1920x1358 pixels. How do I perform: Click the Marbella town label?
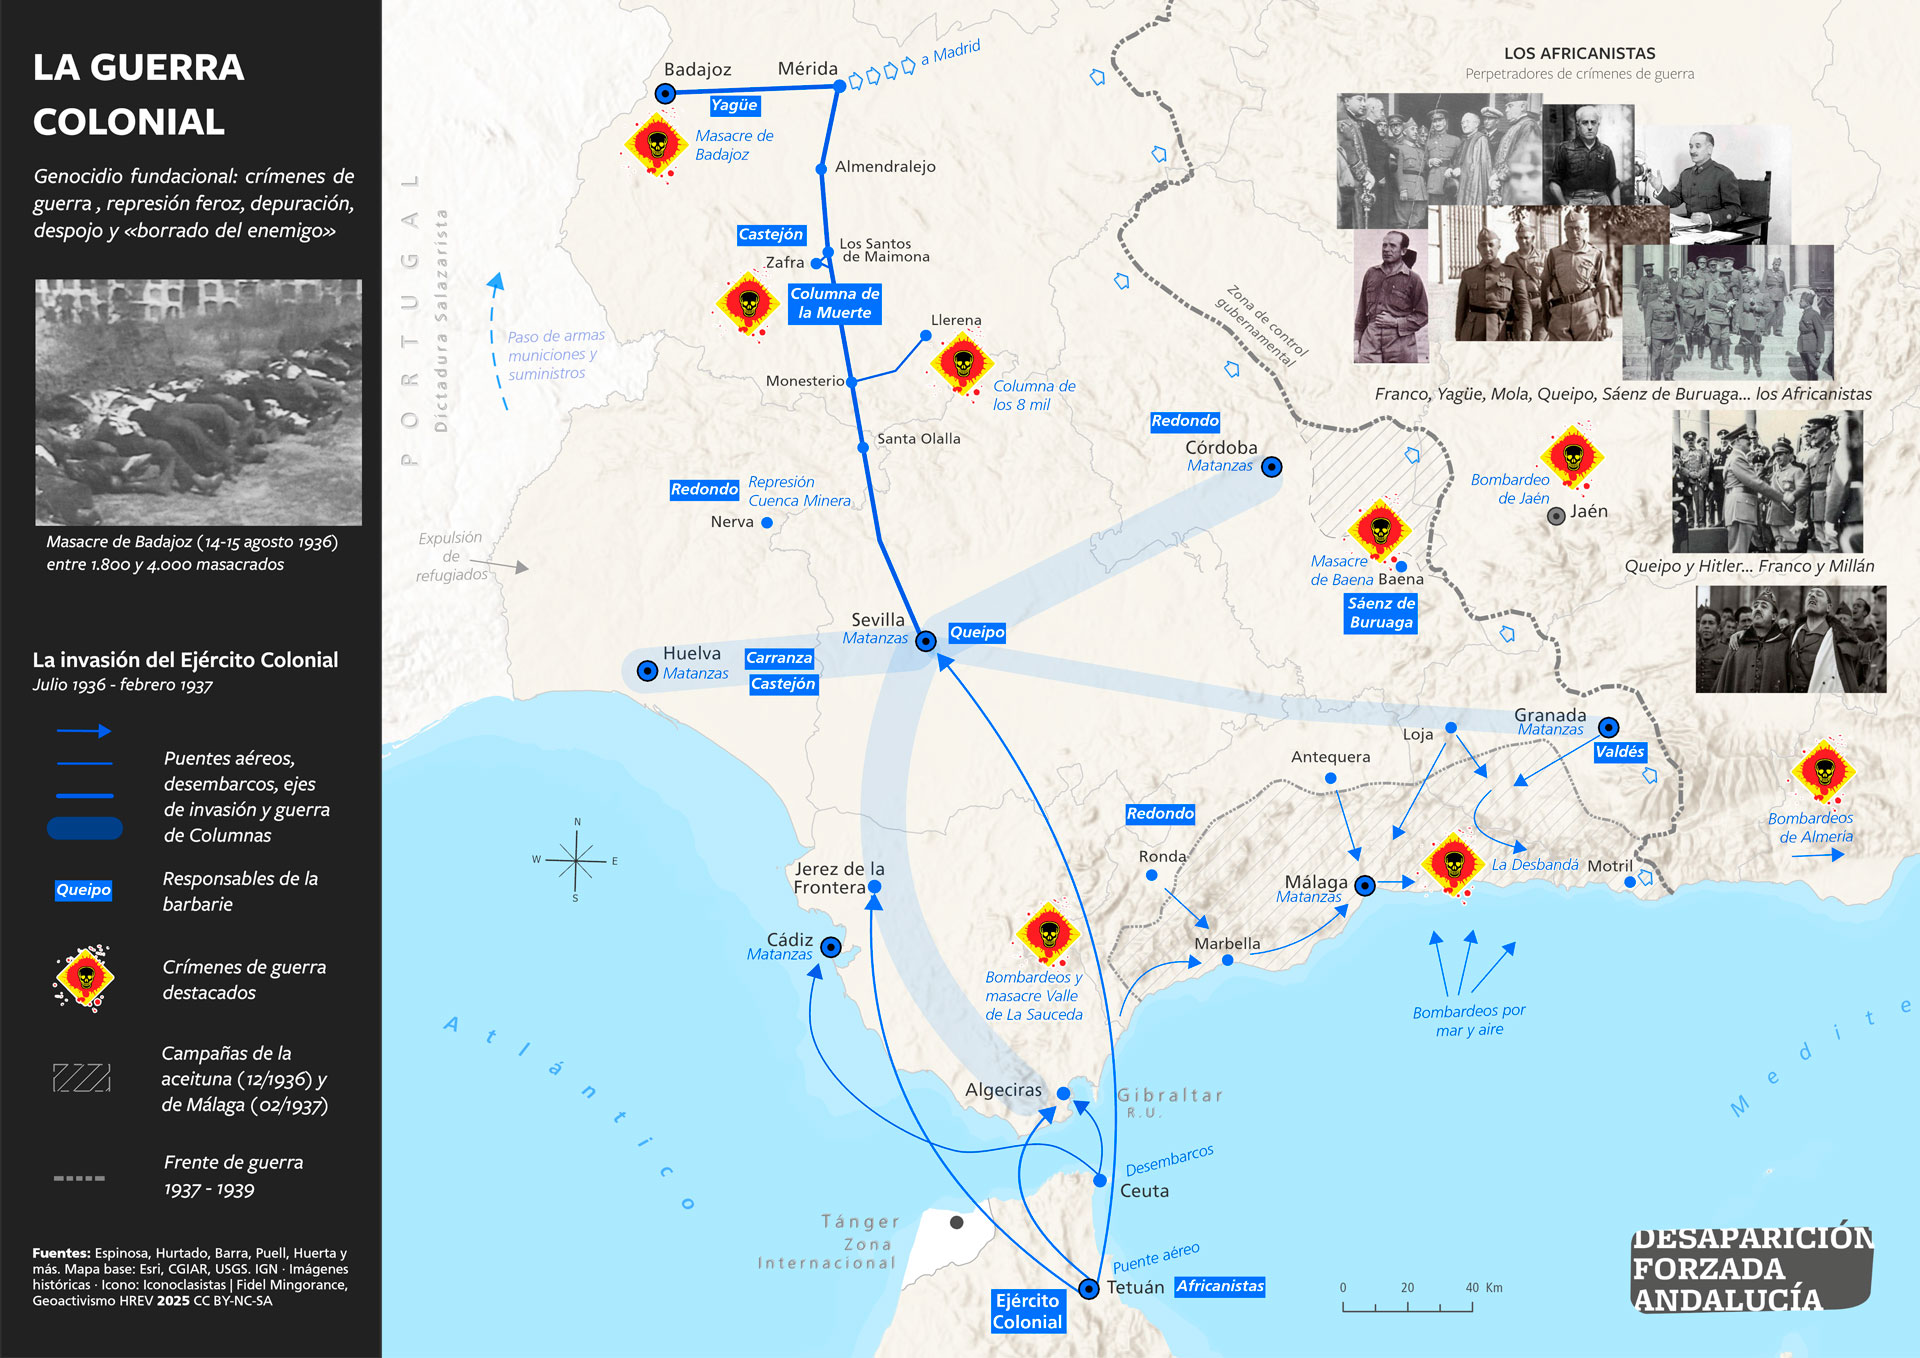click(x=1227, y=943)
